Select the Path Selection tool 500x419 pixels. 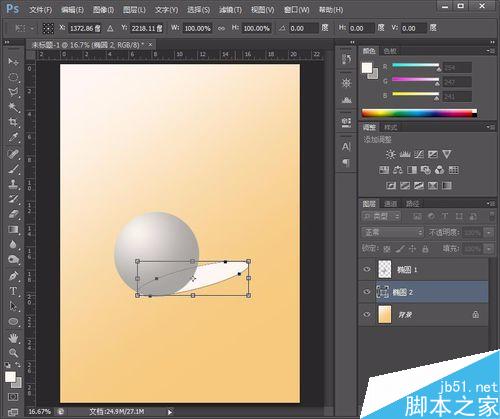tap(13, 306)
